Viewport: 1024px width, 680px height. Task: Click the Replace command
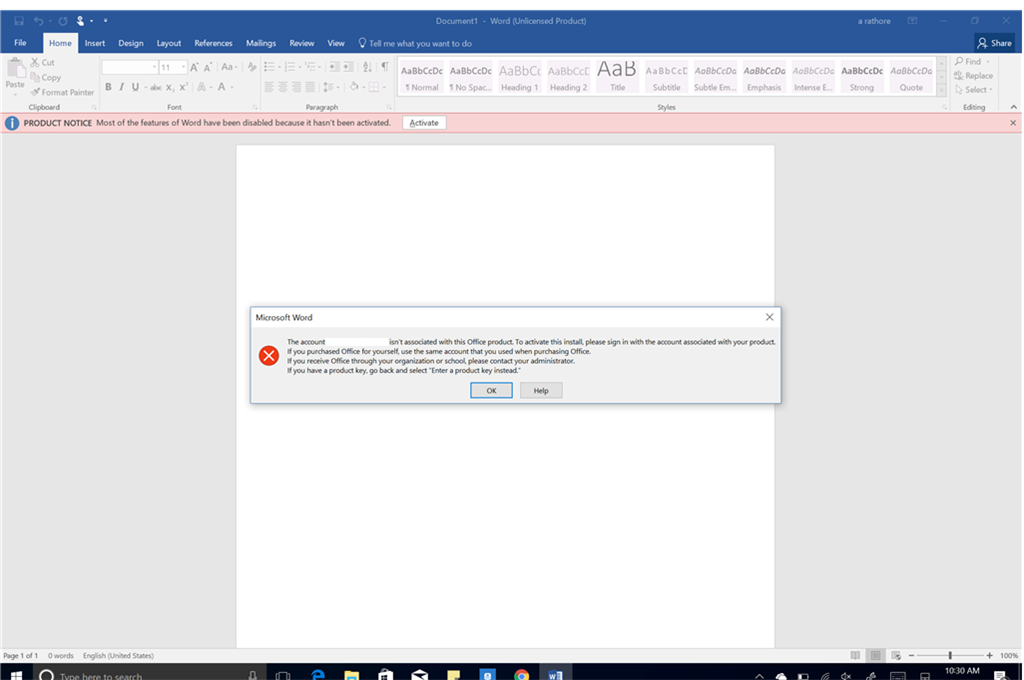(x=973, y=76)
